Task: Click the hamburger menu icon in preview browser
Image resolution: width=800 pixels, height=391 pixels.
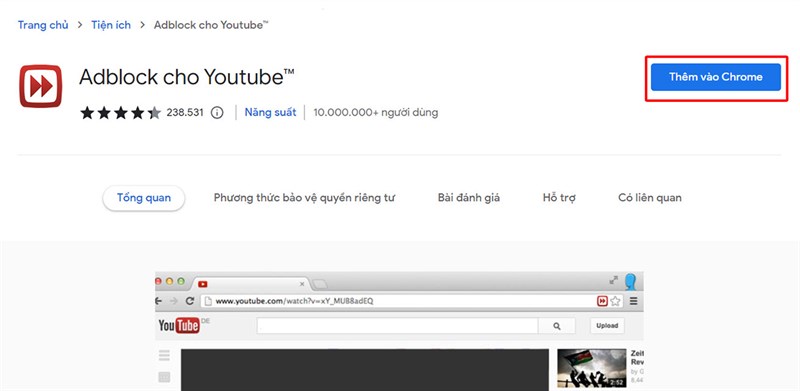Action: [x=633, y=301]
